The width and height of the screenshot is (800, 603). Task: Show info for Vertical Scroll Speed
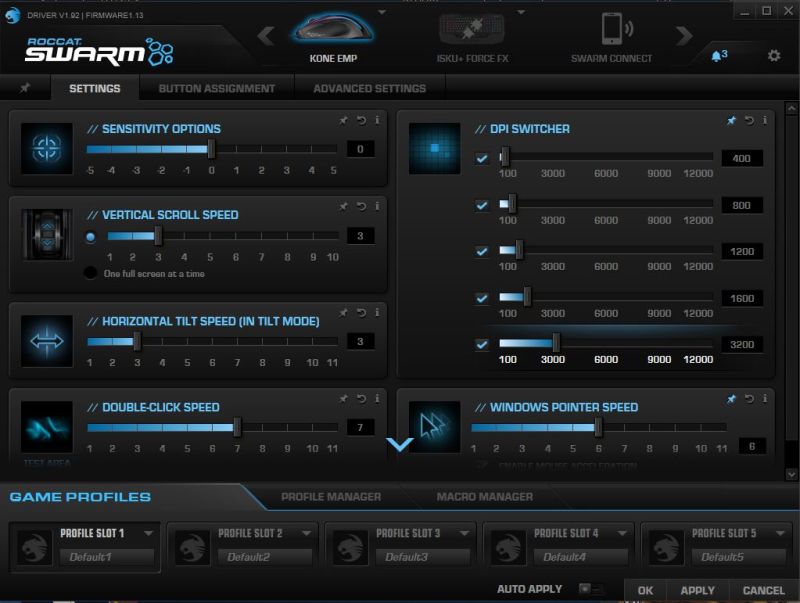377,206
